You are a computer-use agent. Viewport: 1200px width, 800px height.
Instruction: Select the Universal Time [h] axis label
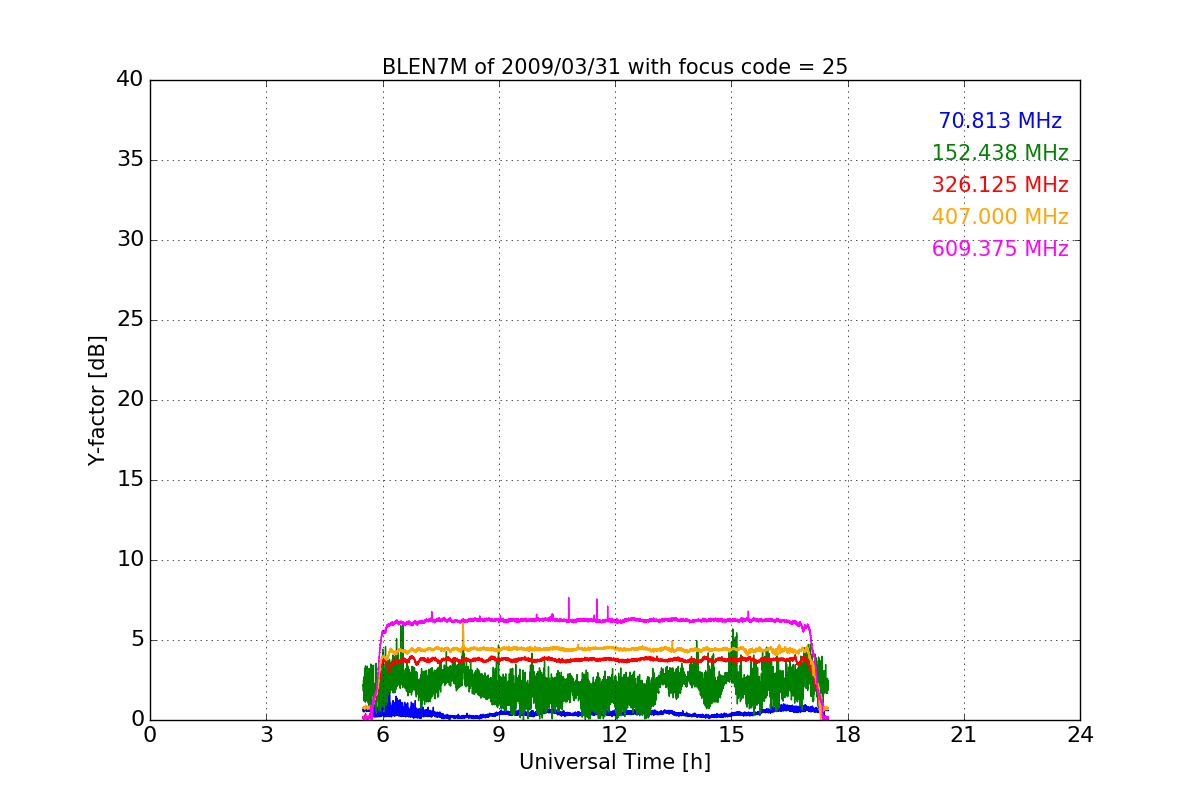(614, 762)
